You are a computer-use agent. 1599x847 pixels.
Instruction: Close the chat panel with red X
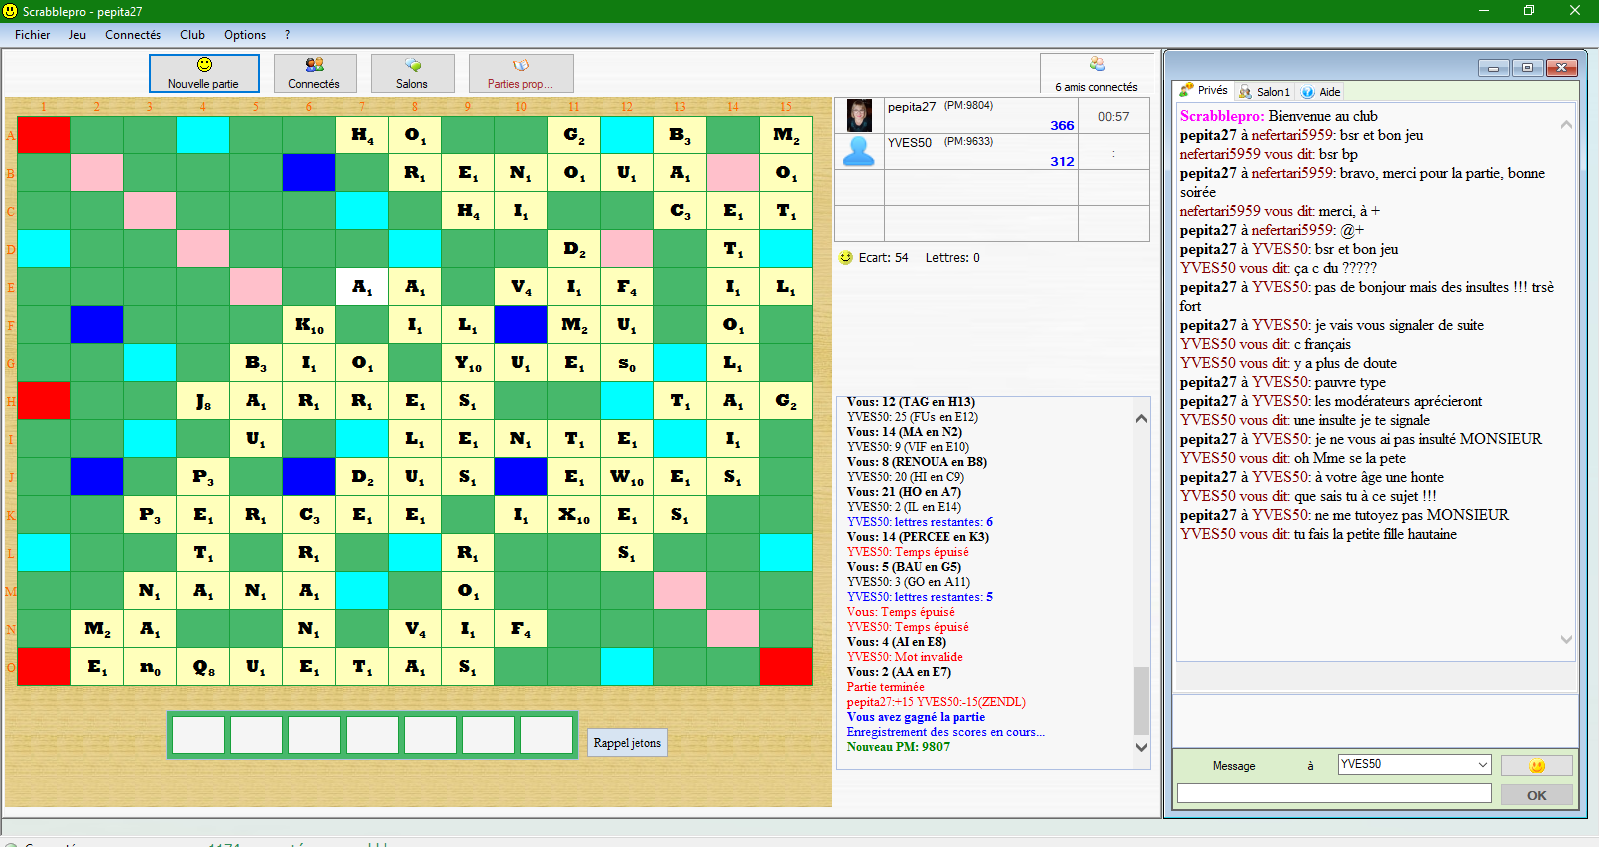1561,68
